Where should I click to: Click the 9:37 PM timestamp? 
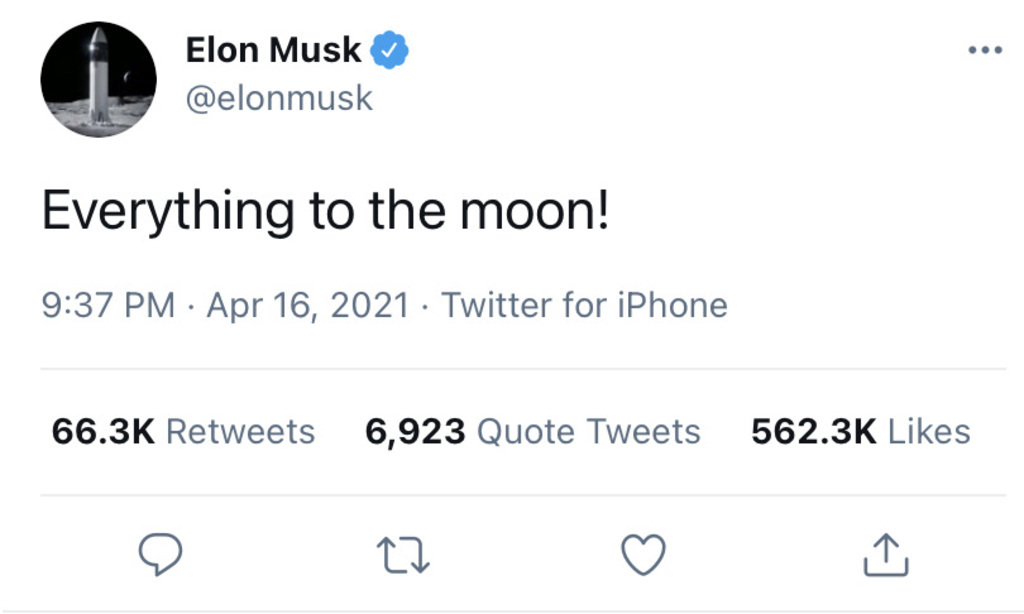[108, 304]
